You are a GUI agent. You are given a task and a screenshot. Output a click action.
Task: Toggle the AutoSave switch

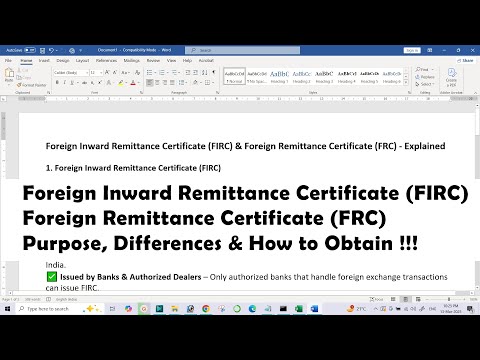tap(30, 50)
